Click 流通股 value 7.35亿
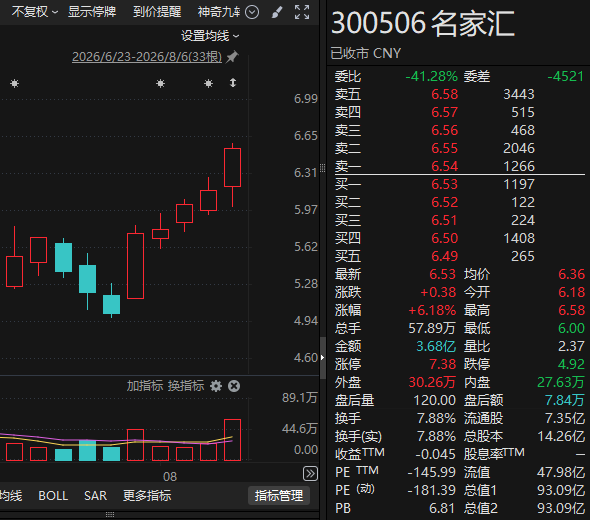Screen dimensions: 590x520 (565, 418)
